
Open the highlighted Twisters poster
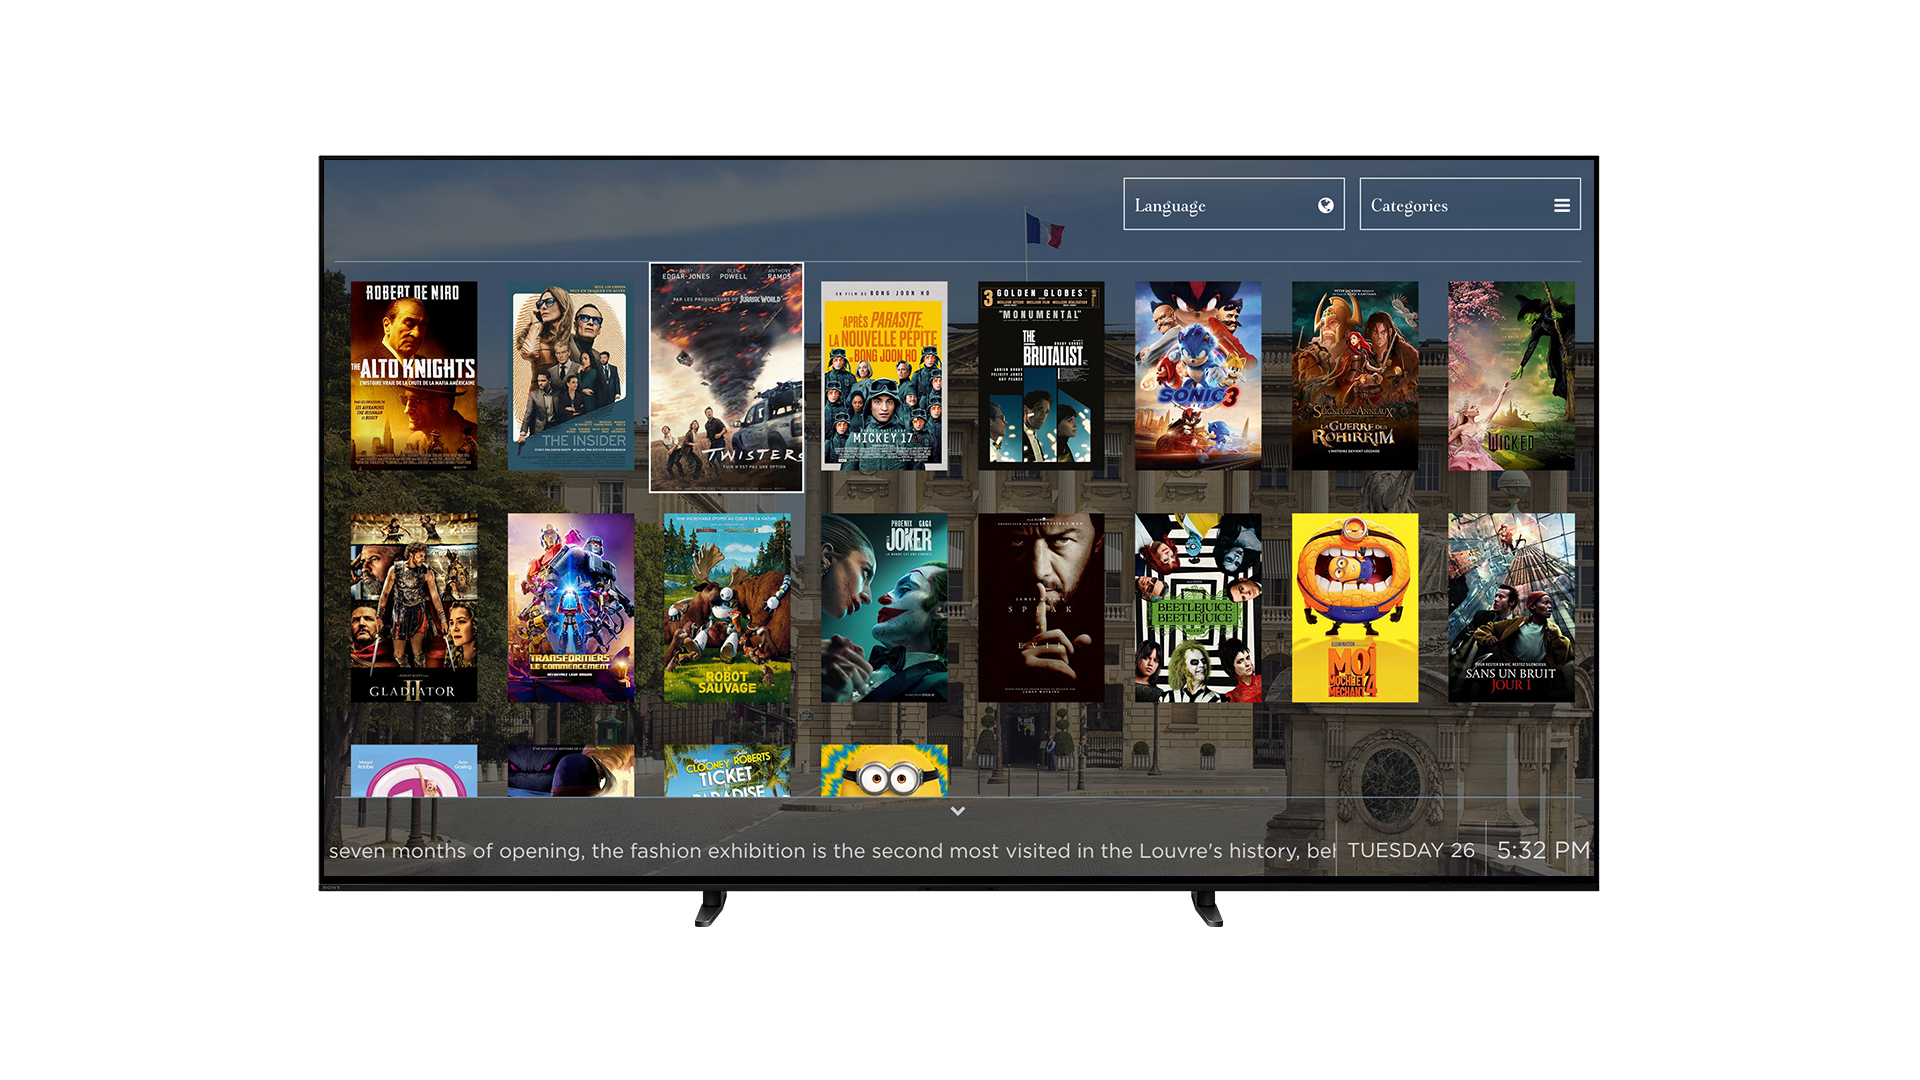pos(726,377)
